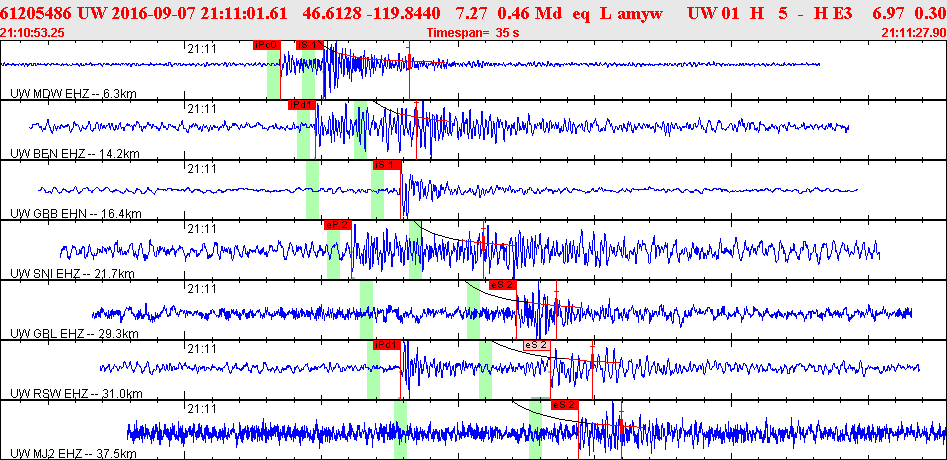Image resolution: width=947 pixels, height=460 pixels.
Task: Click the UW SNI EHZ station label
Action: pos(73,274)
